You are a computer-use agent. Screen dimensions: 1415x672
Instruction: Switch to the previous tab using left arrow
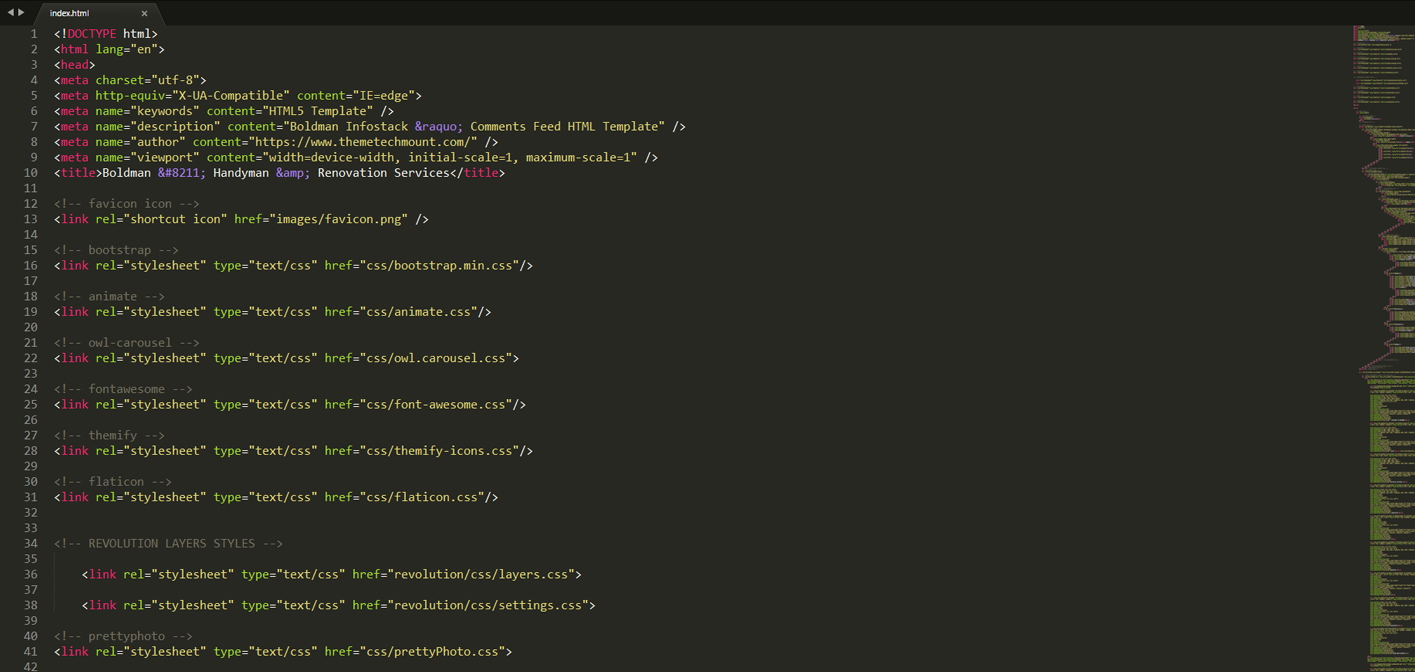[x=11, y=13]
